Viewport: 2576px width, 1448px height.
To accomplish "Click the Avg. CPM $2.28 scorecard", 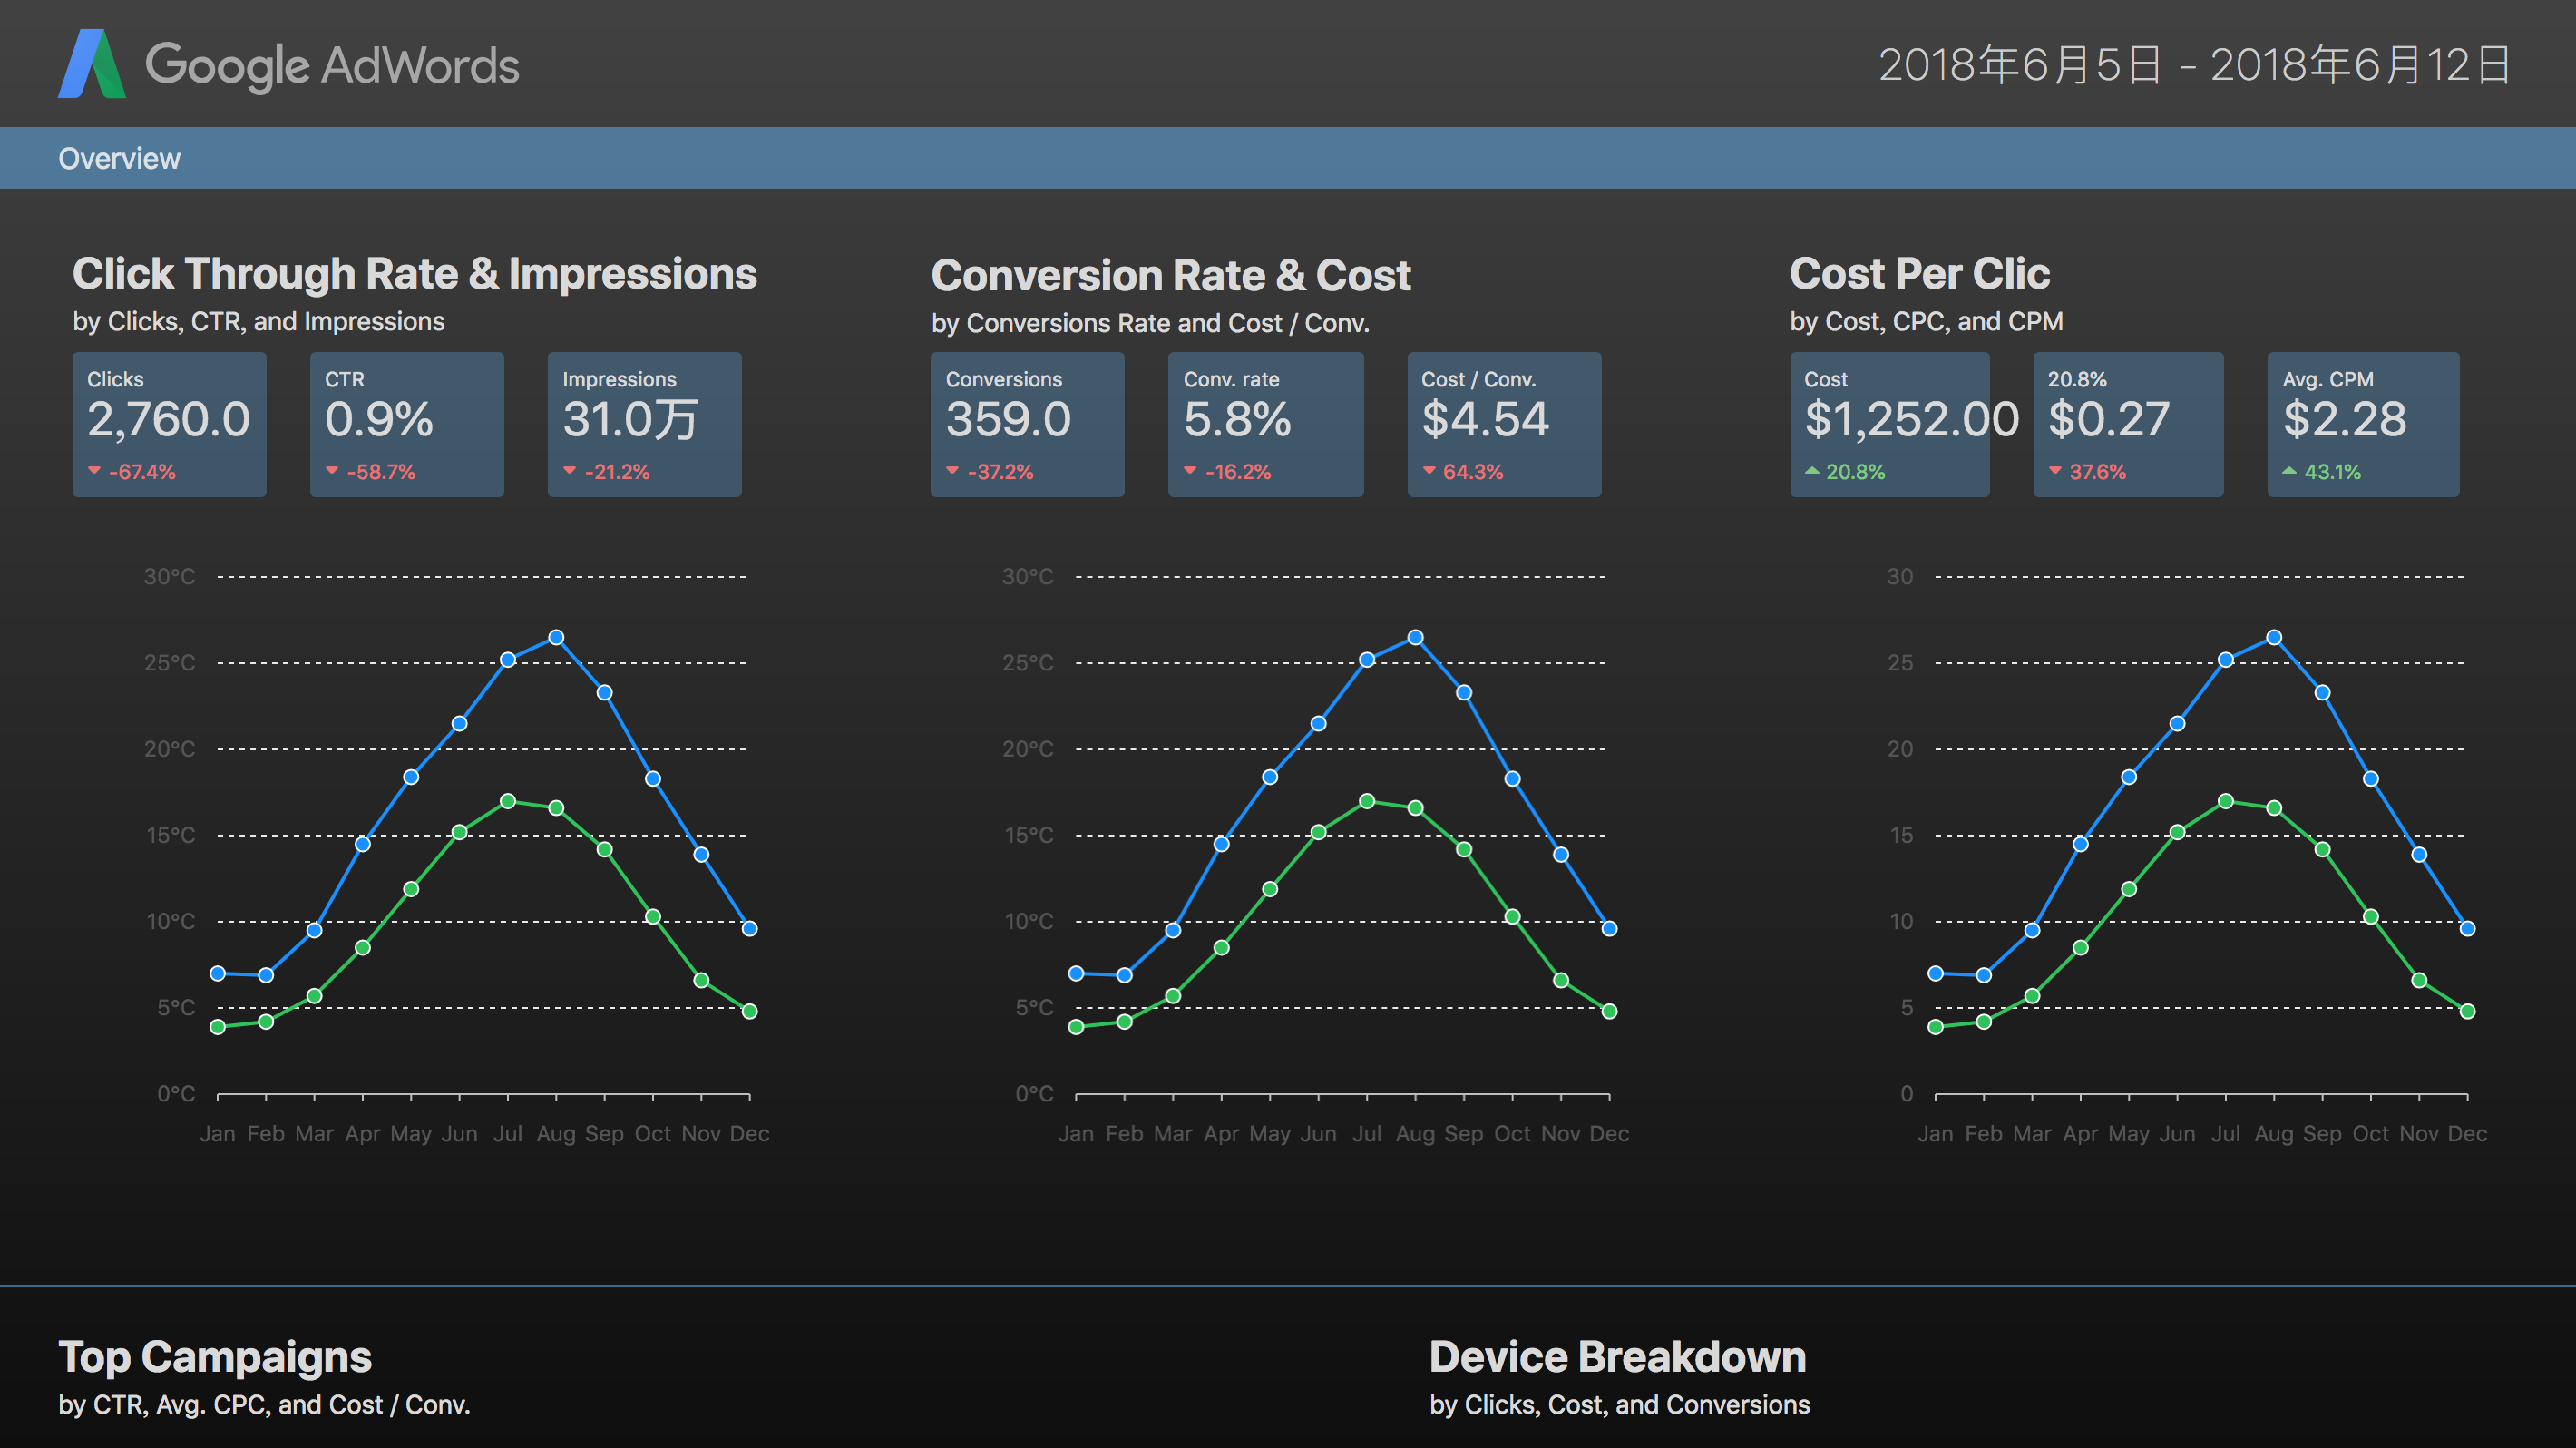I will point(2363,424).
